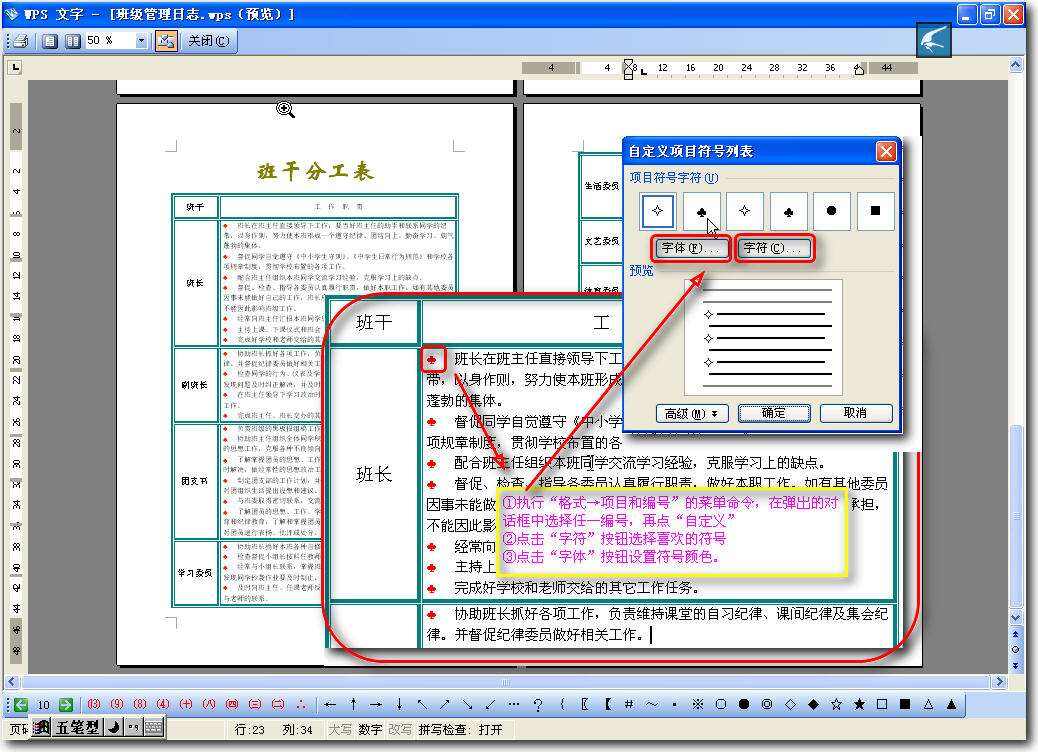Insert the filled star ★ symbol
1038x752 pixels.
[859, 704]
